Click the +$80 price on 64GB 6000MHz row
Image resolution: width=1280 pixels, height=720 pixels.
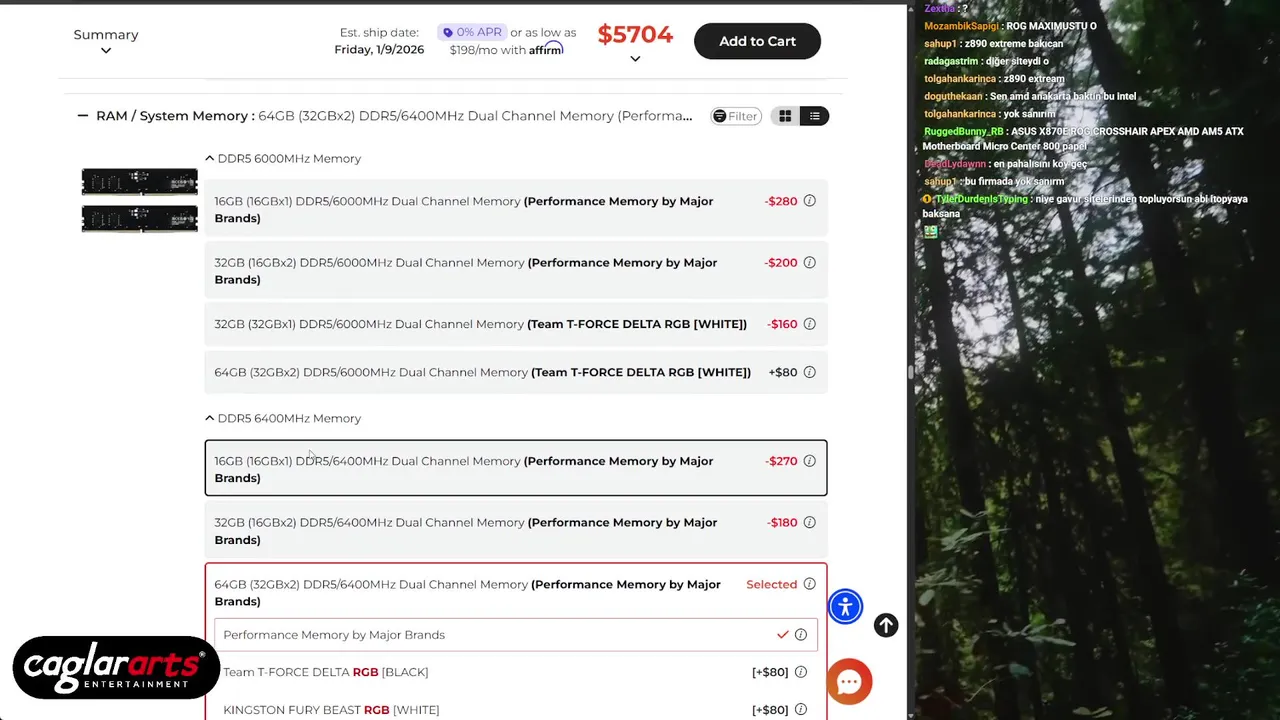[x=783, y=372]
